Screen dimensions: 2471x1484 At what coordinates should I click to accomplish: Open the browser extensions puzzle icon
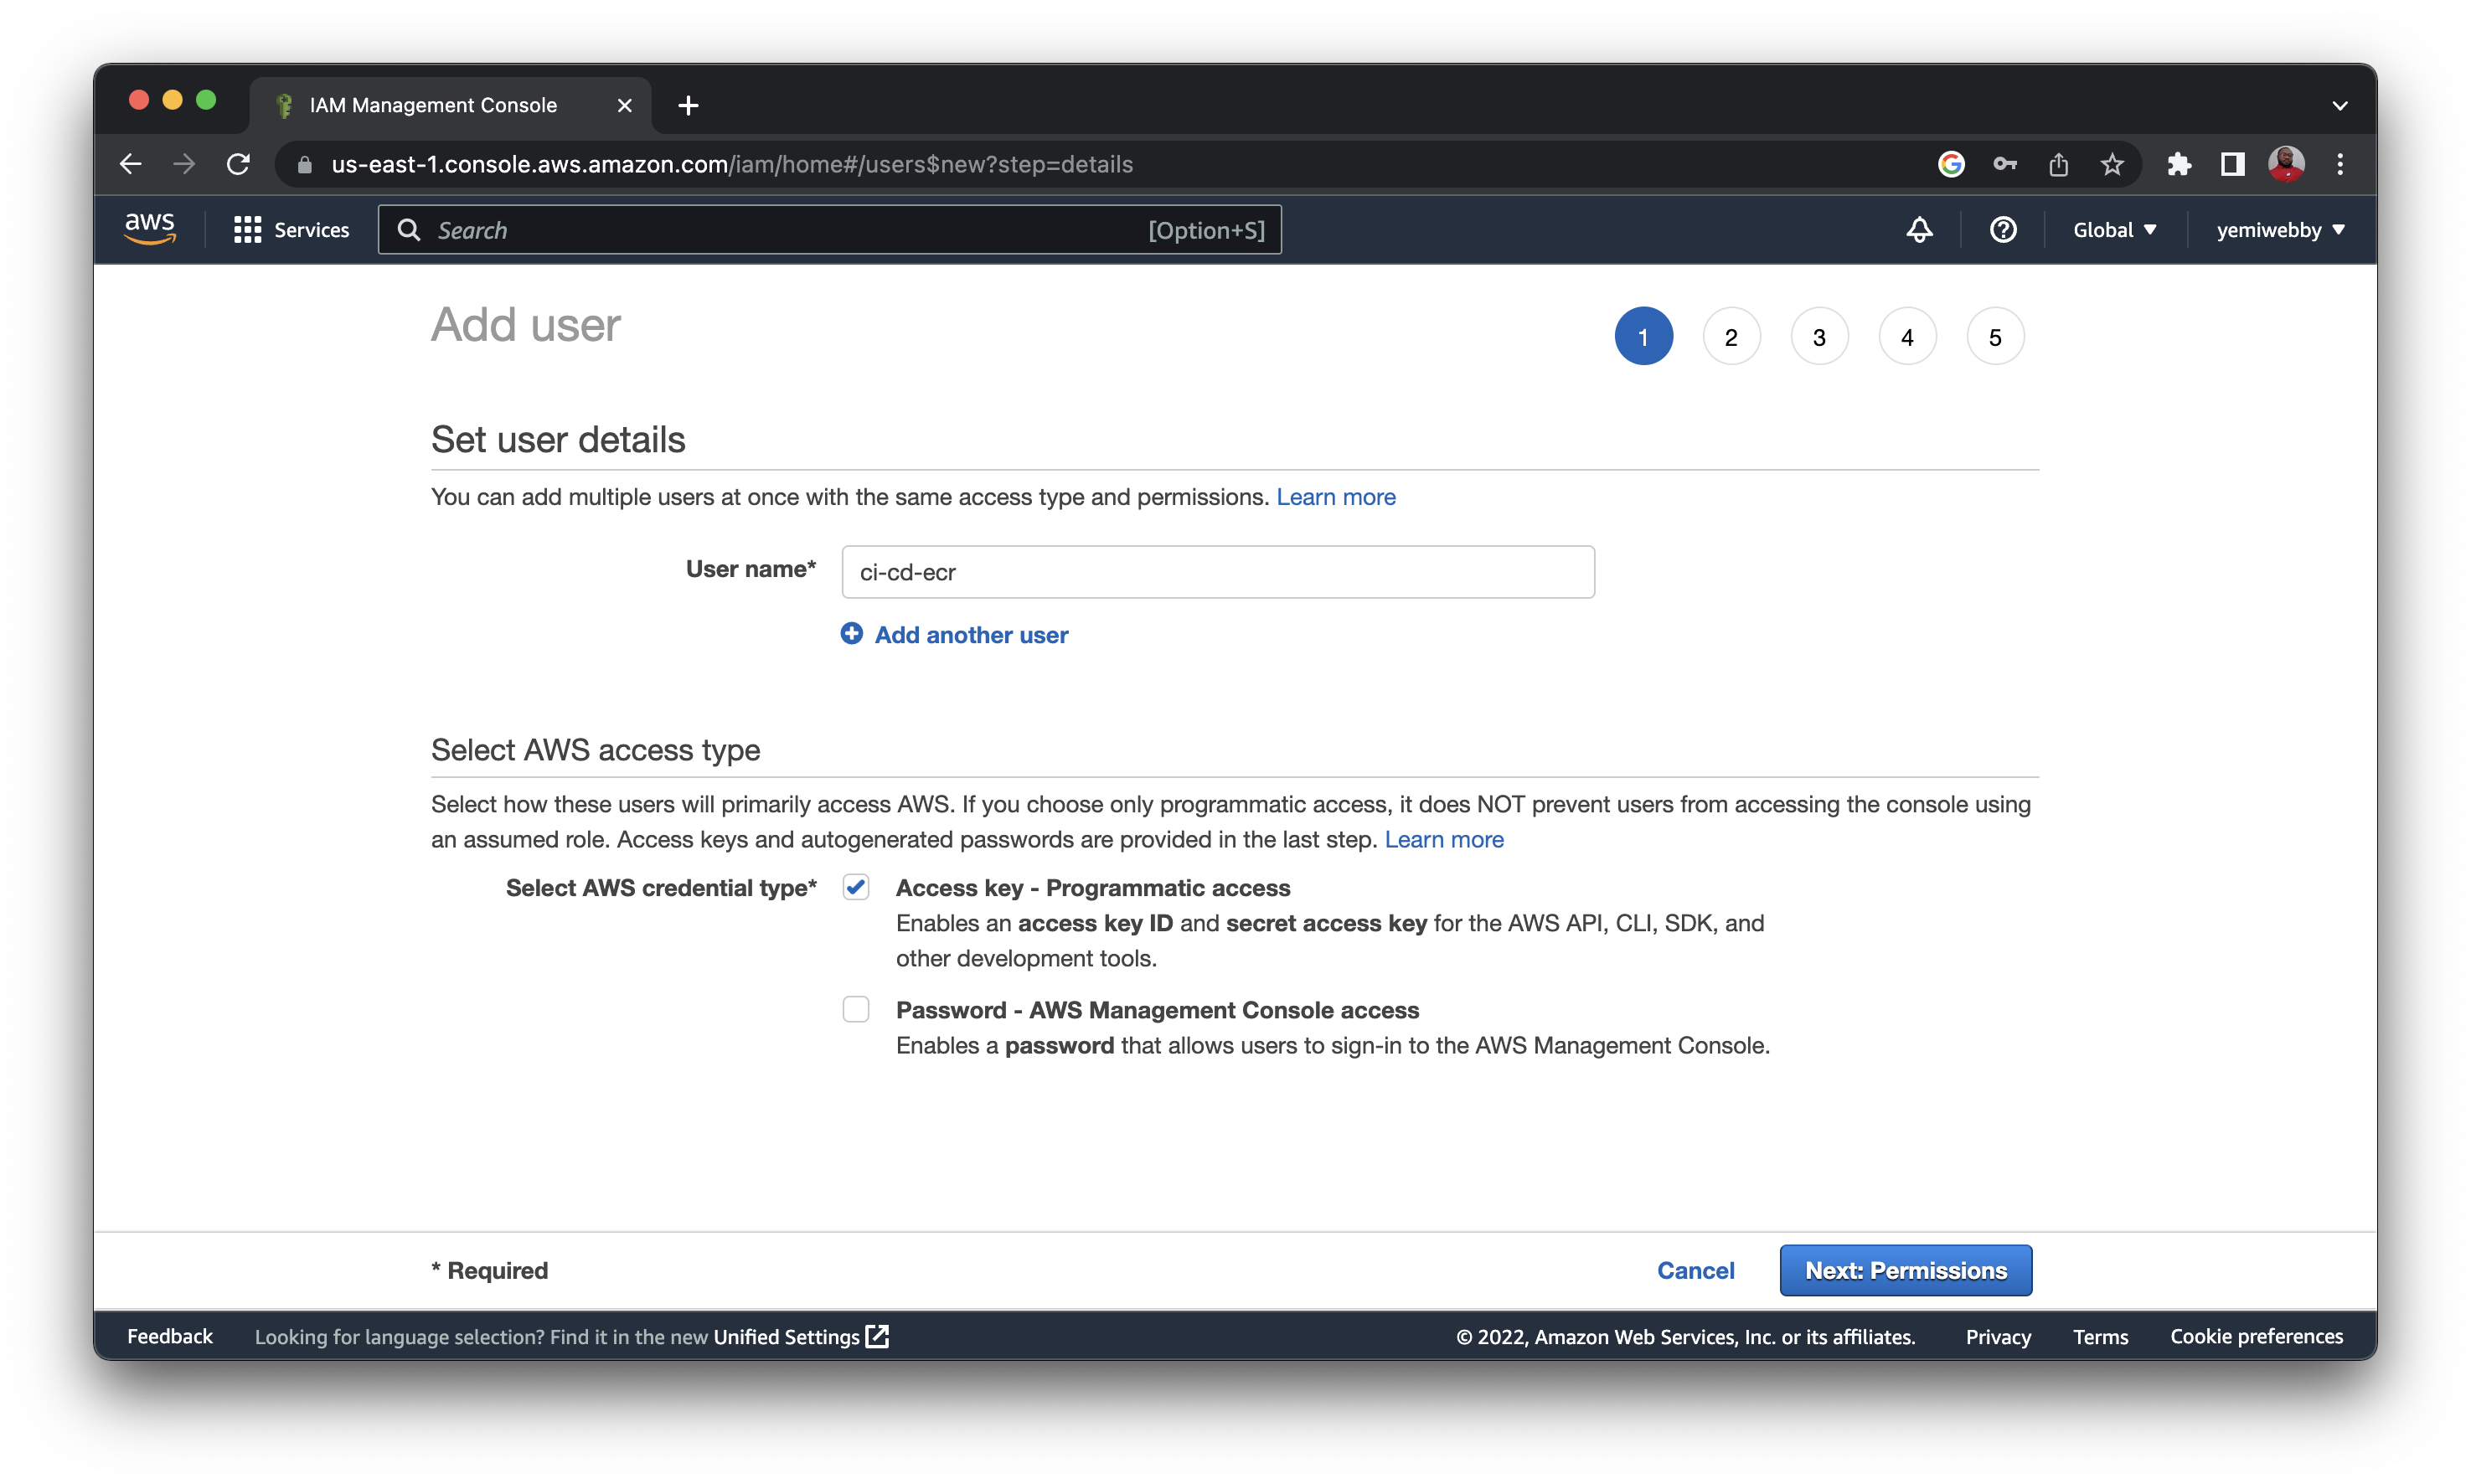point(2180,164)
